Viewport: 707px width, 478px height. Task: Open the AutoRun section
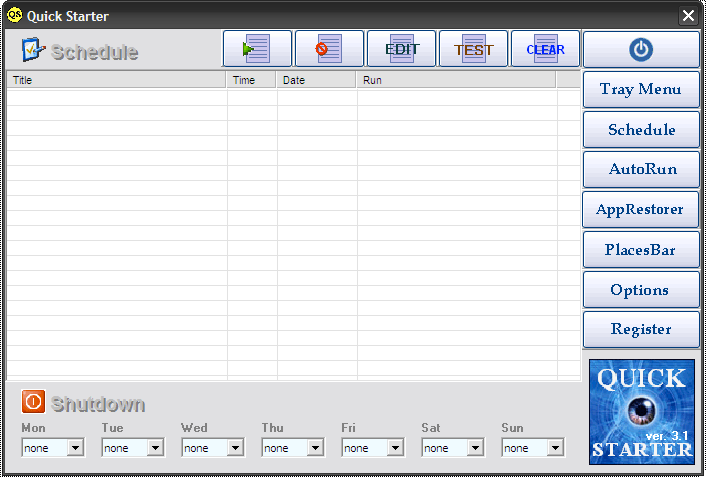pyautogui.click(x=641, y=170)
